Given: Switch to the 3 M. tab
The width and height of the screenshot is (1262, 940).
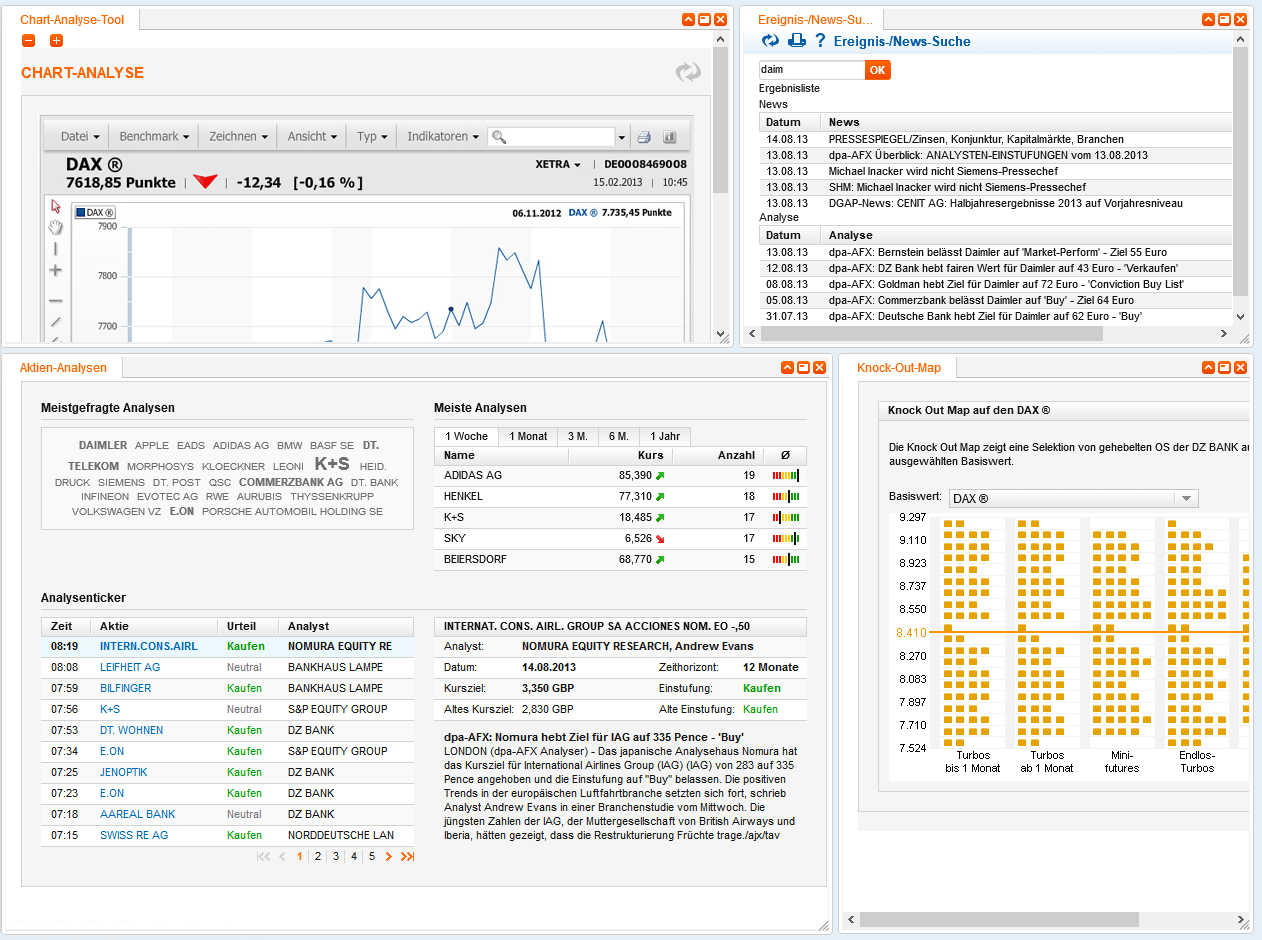Looking at the screenshot, I should 578,436.
